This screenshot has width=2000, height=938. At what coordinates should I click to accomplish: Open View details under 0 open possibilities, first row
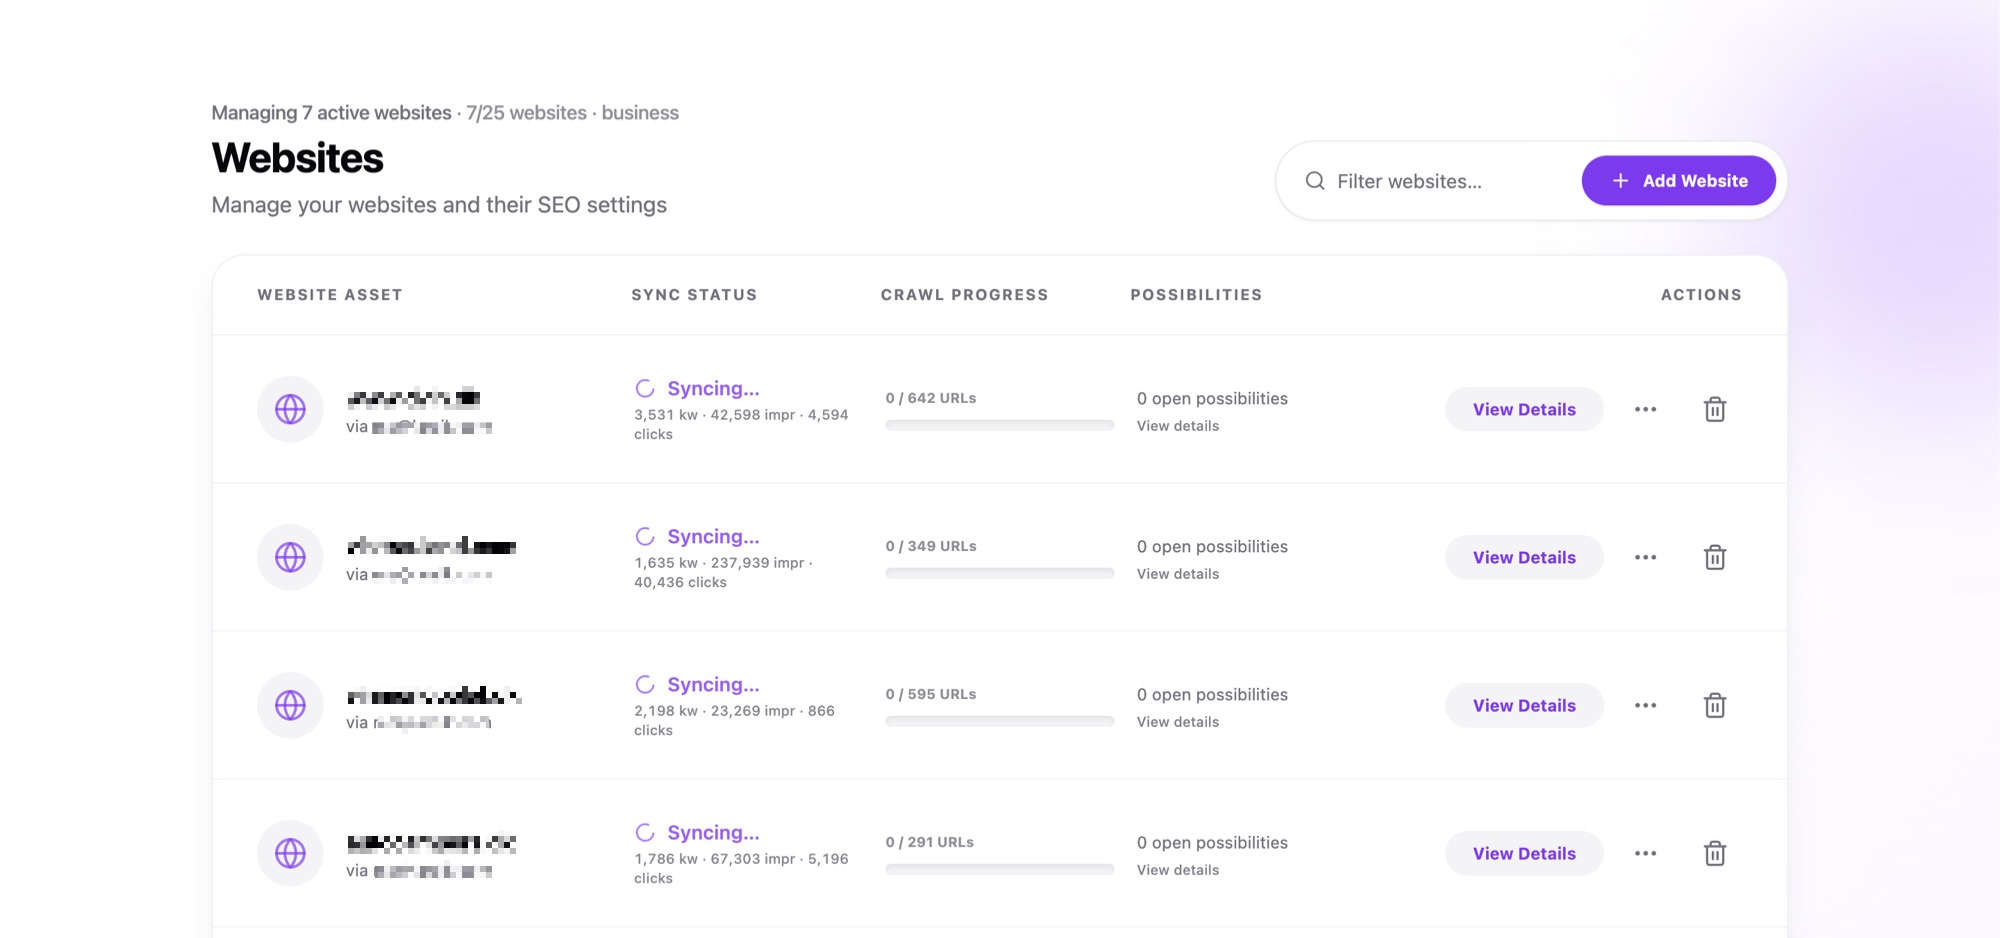[x=1177, y=425]
